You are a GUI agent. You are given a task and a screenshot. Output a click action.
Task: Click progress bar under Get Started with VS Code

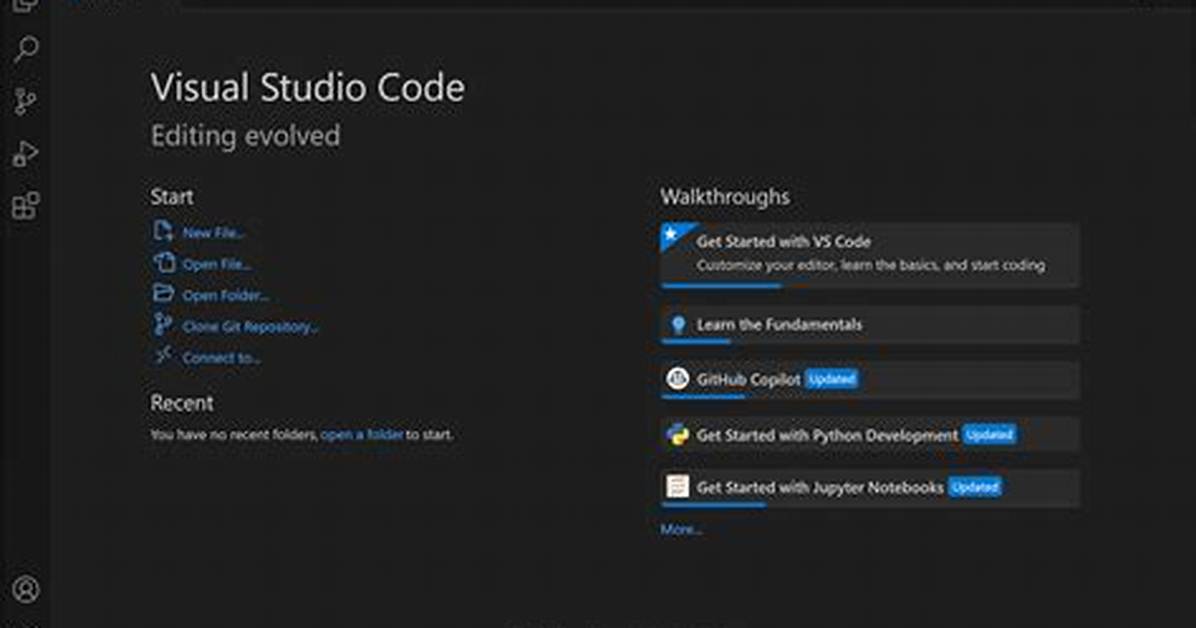coord(722,285)
